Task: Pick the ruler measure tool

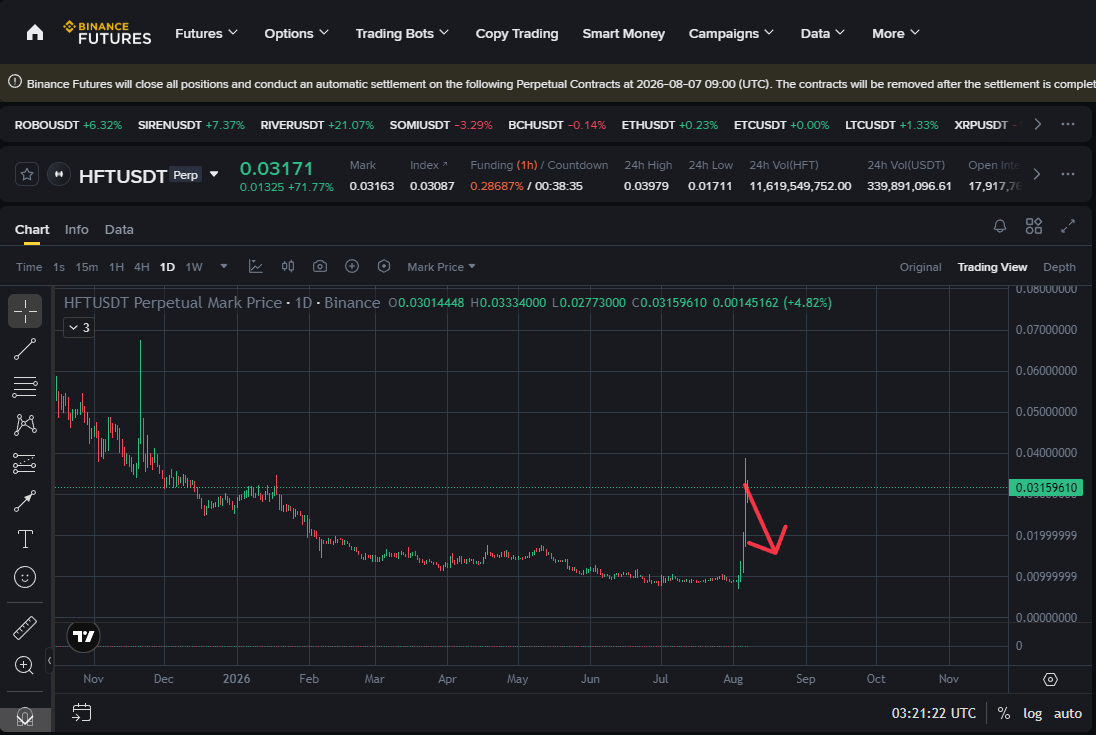Action: pos(25,627)
